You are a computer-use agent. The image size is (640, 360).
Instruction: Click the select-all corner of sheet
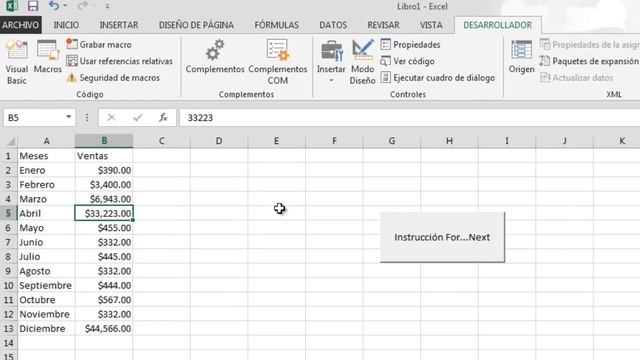(10, 141)
